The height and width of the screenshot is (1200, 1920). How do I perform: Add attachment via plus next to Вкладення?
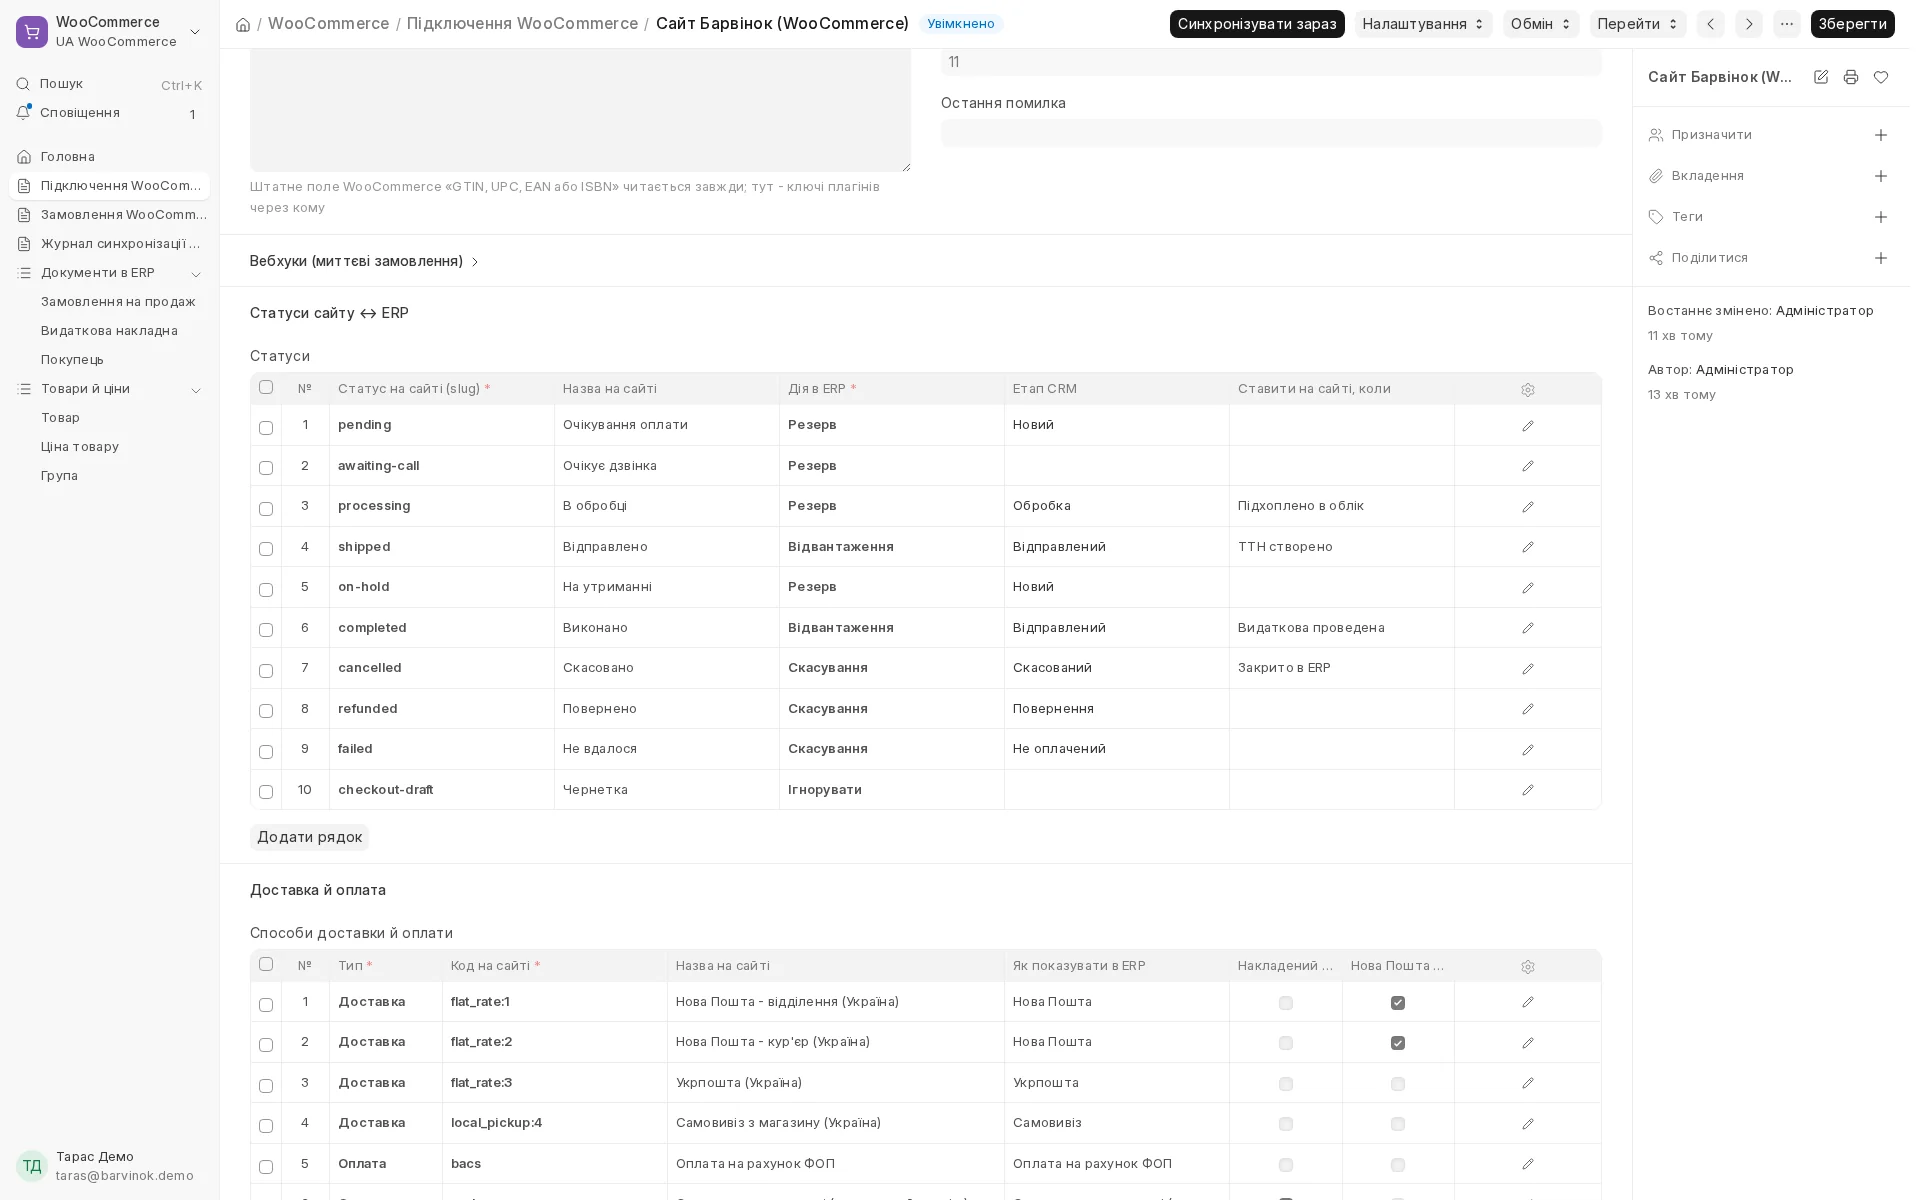(x=1881, y=176)
